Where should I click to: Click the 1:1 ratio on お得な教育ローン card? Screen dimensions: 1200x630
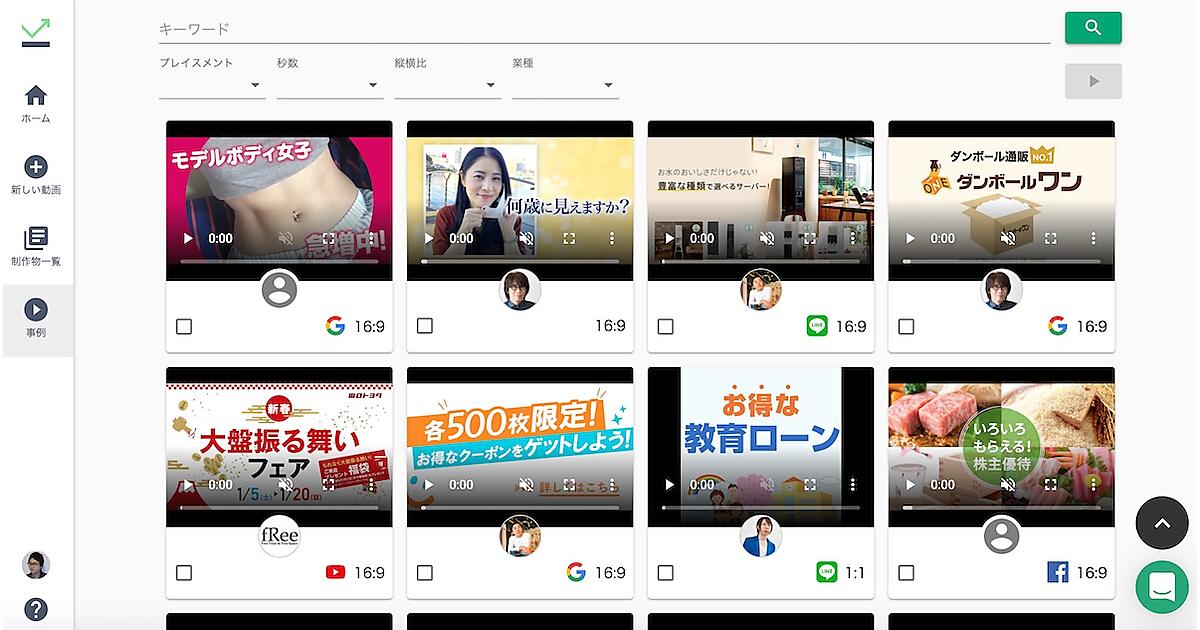(855, 573)
